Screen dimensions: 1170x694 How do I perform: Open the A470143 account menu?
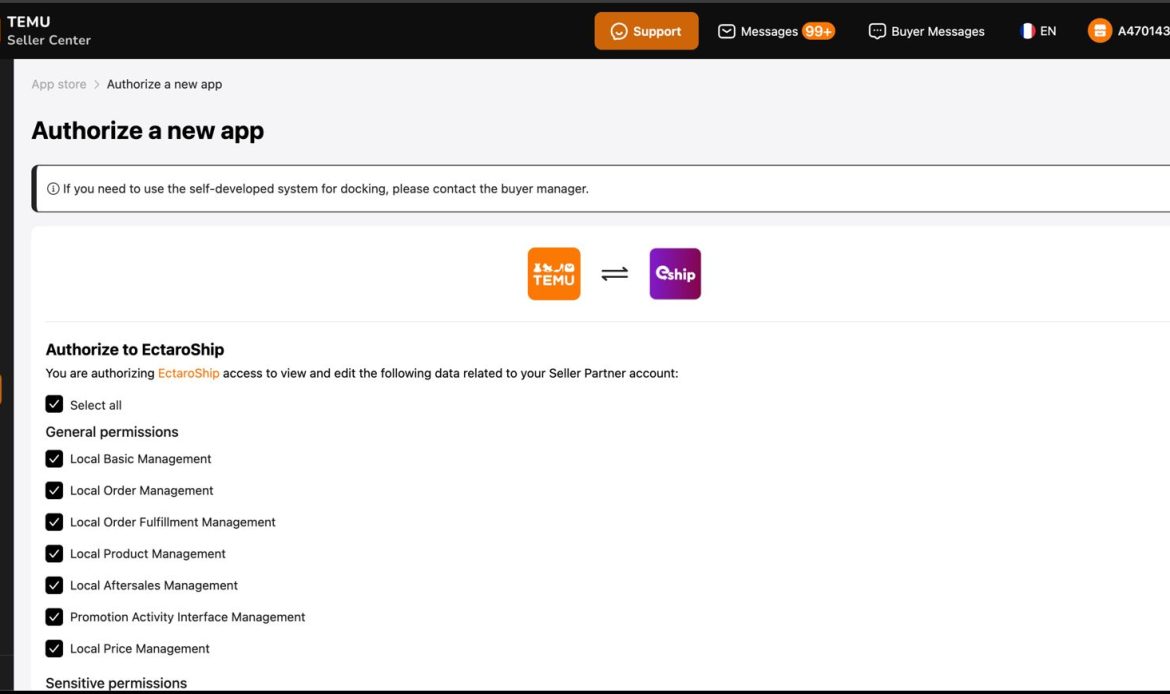coord(1142,32)
